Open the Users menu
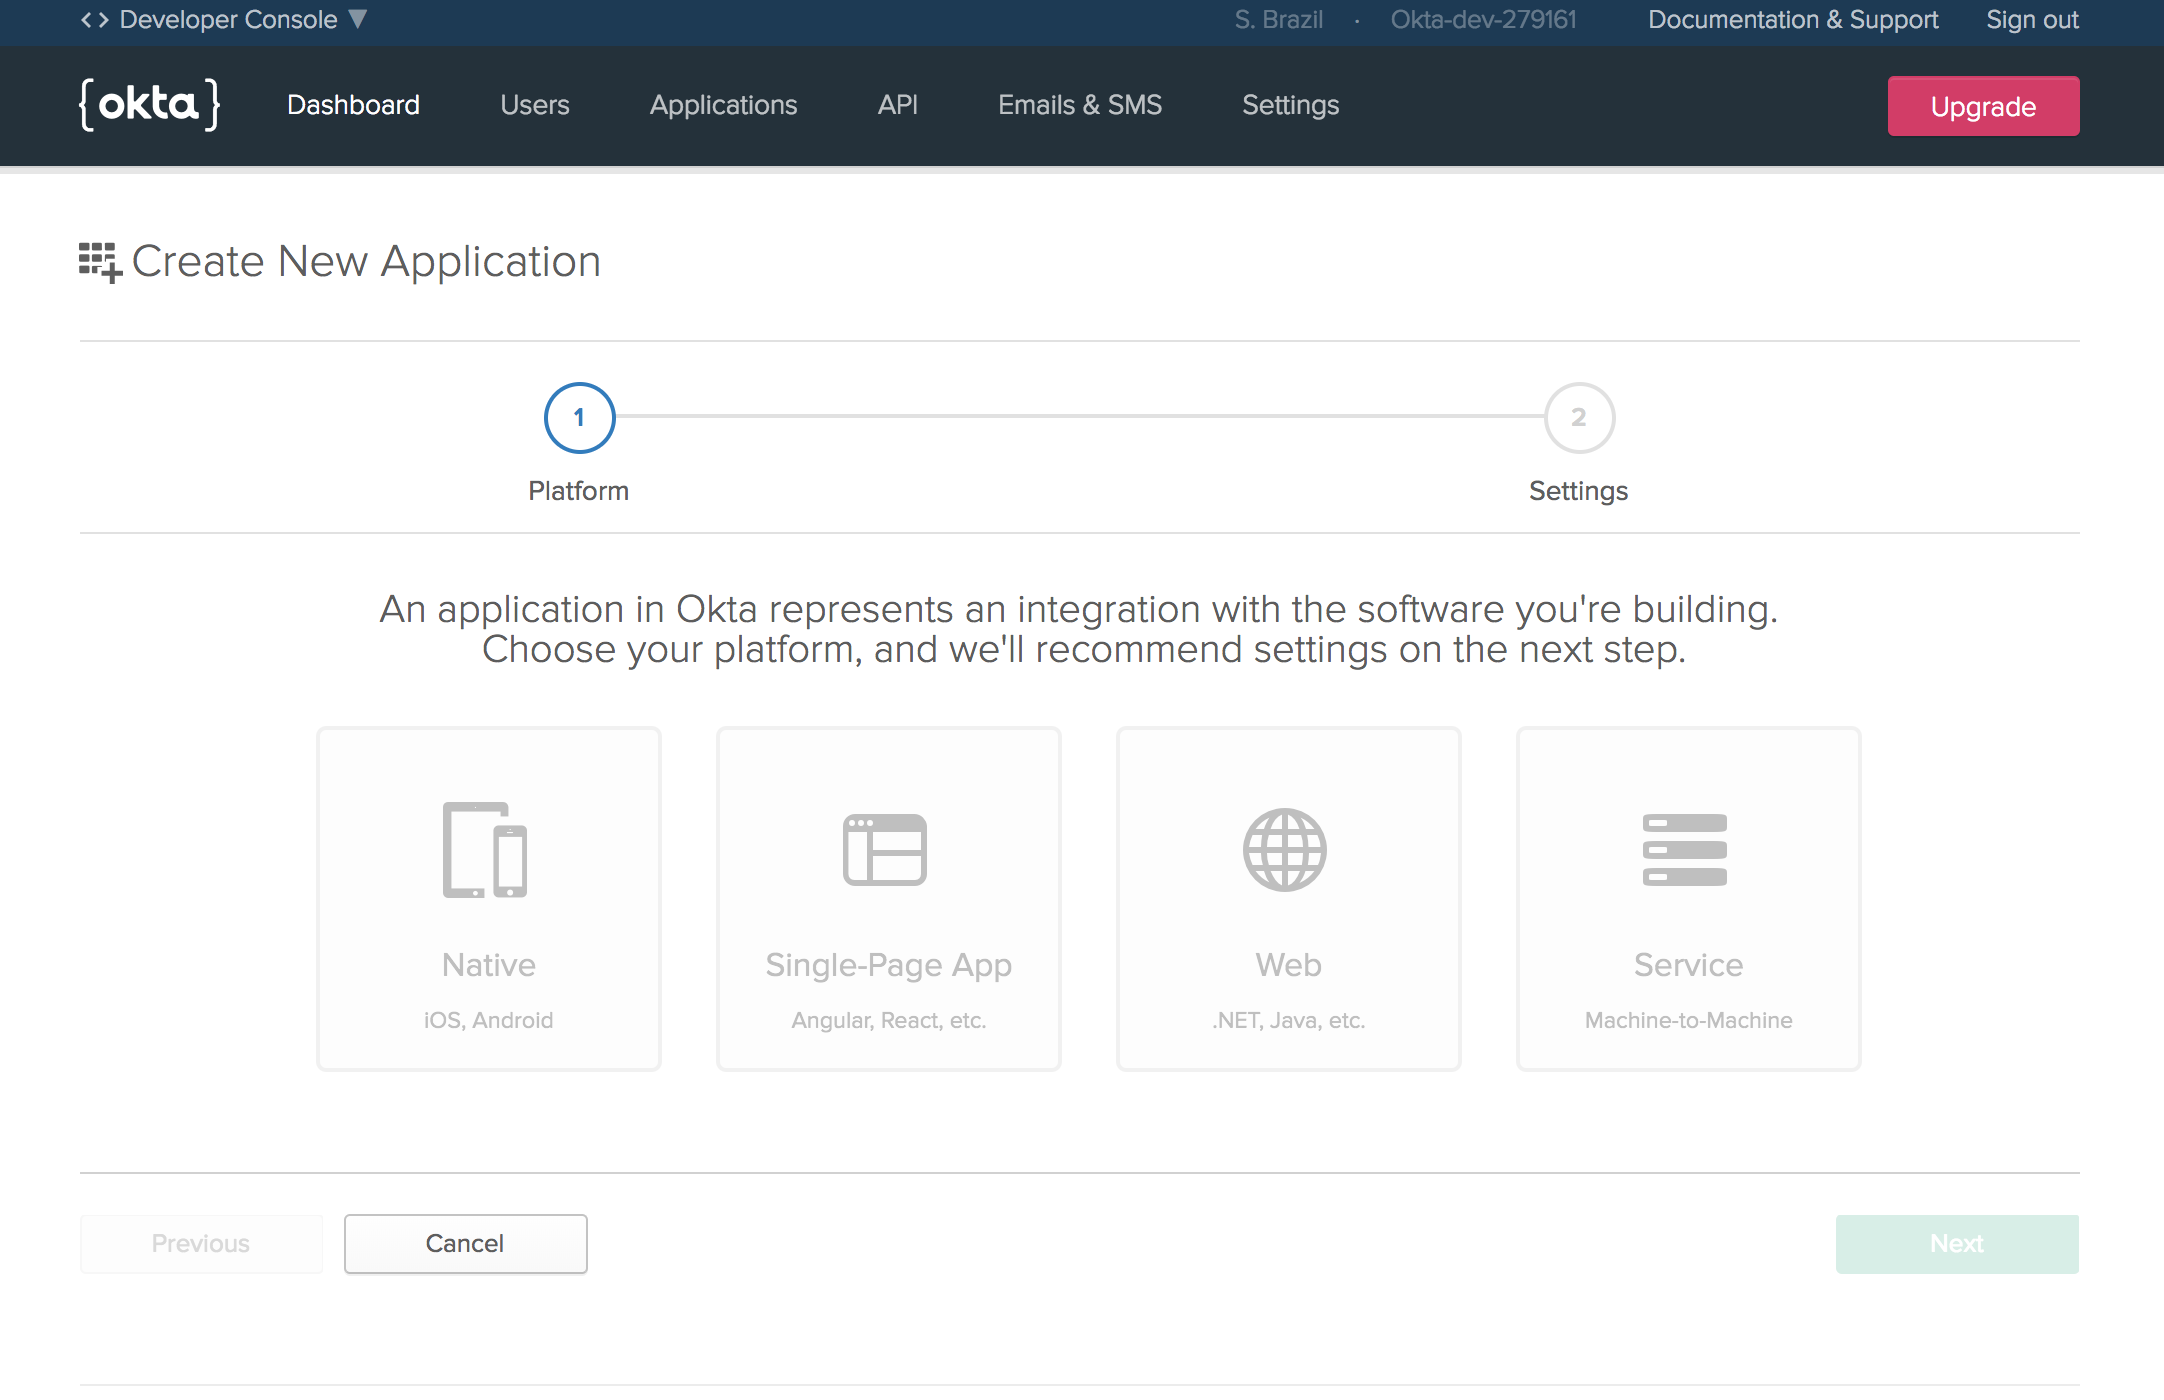The image size is (2164, 1400). point(535,105)
